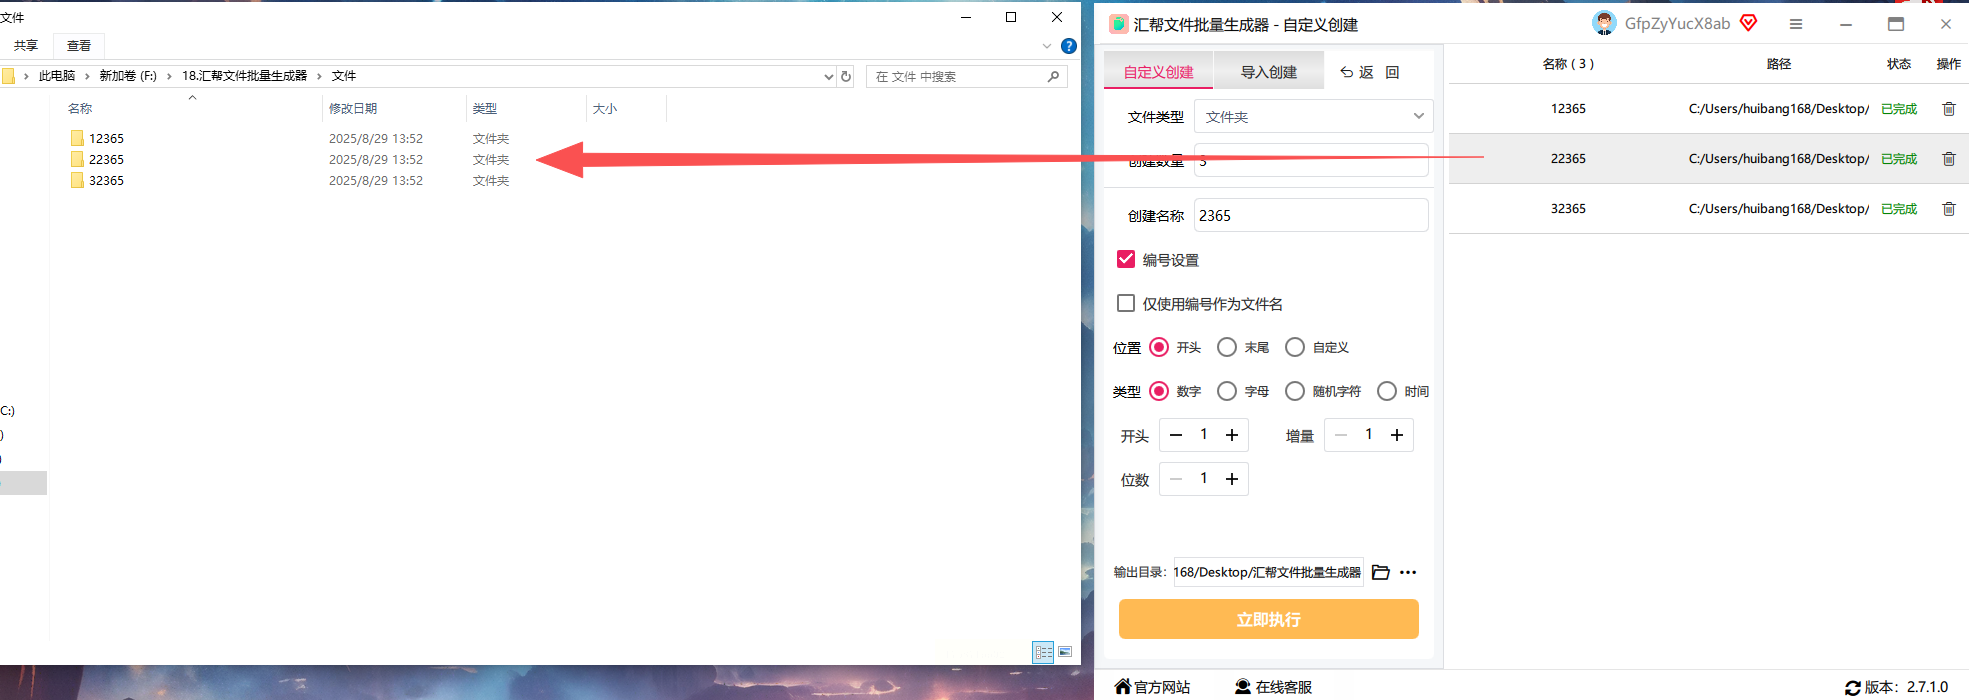This screenshot has height=700, width=1969.
Task: Open the 查看 ribbon tab
Action: click(x=79, y=46)
